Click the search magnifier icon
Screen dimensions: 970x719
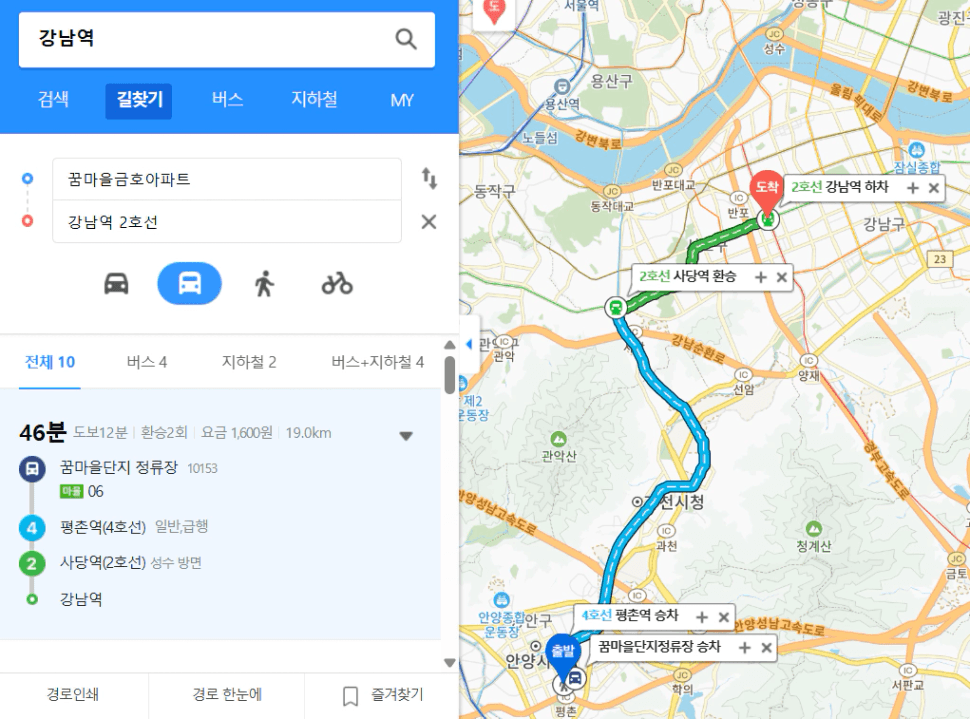point(406,39)
